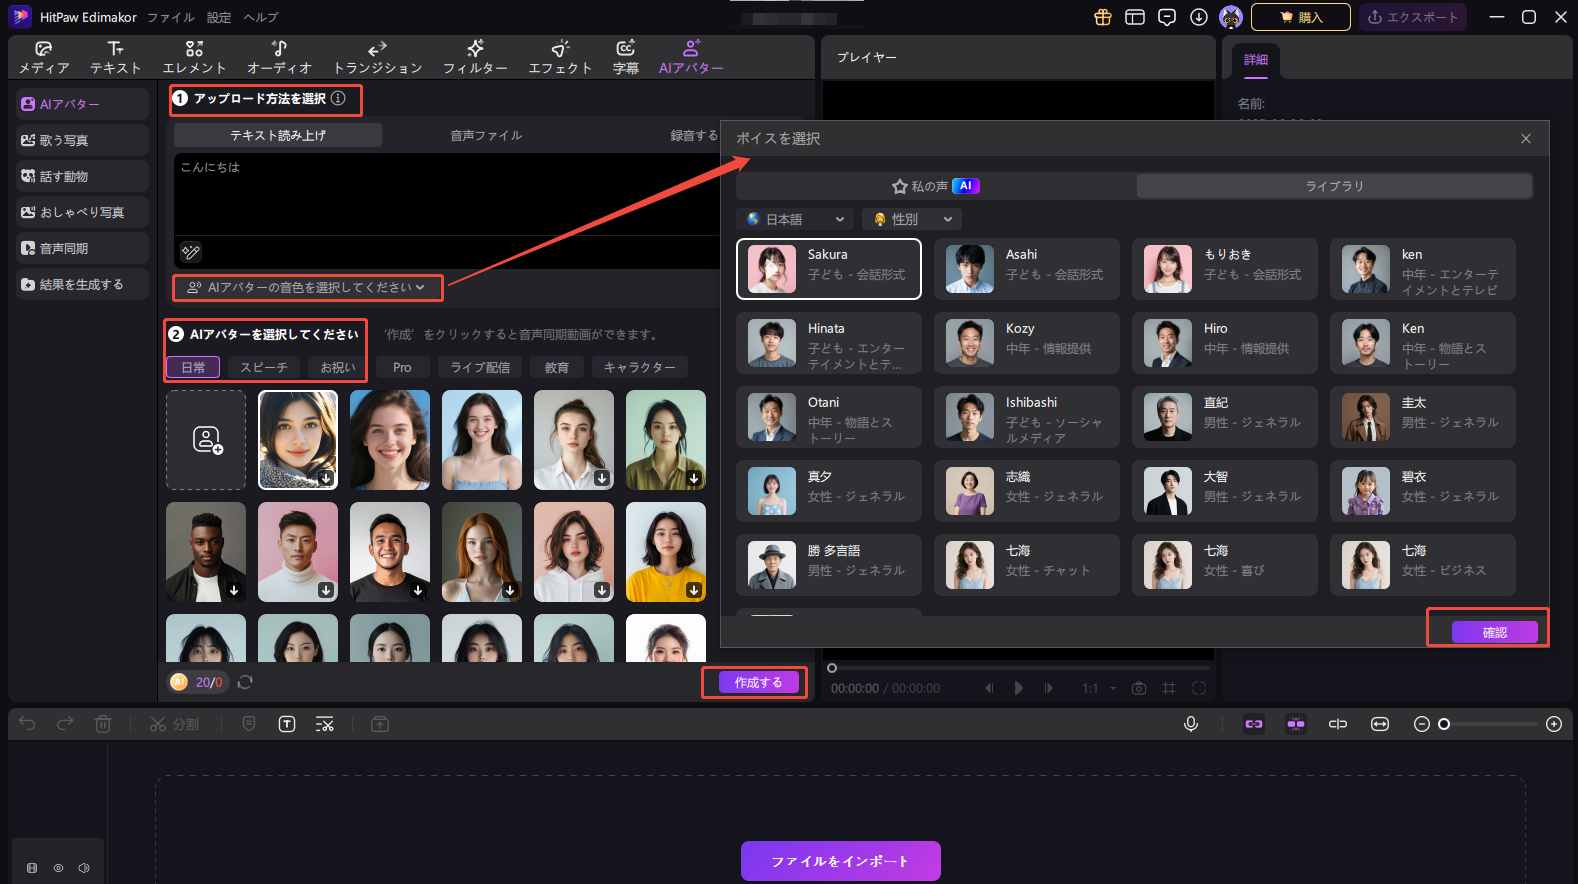
Task: Close the ボイスを選択 dialog
Action: click(x=1526, y=139)
